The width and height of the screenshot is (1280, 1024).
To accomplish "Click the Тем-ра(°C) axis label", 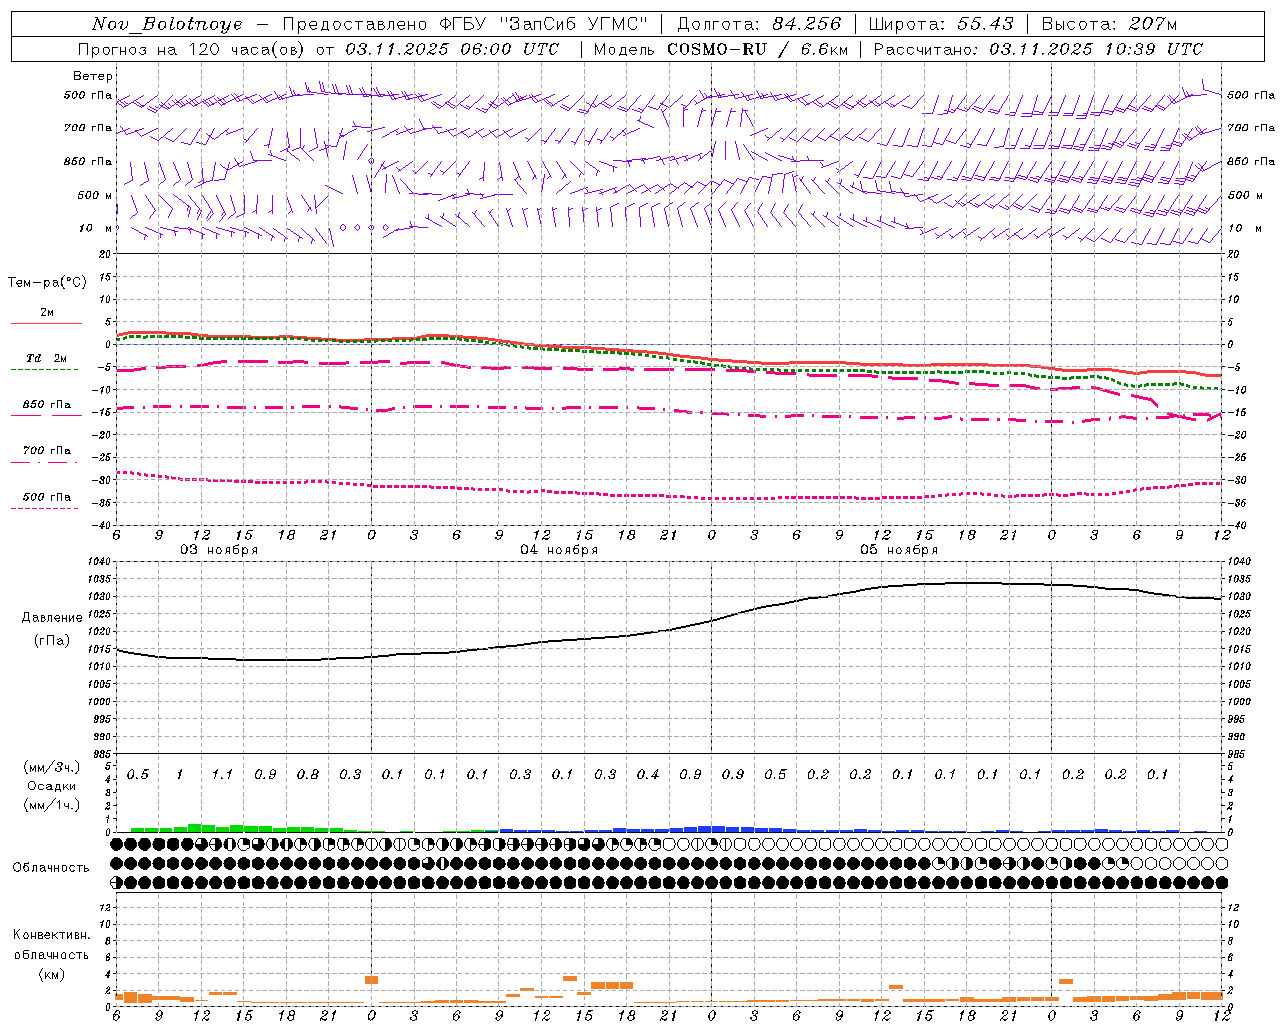I will point(47,283).
